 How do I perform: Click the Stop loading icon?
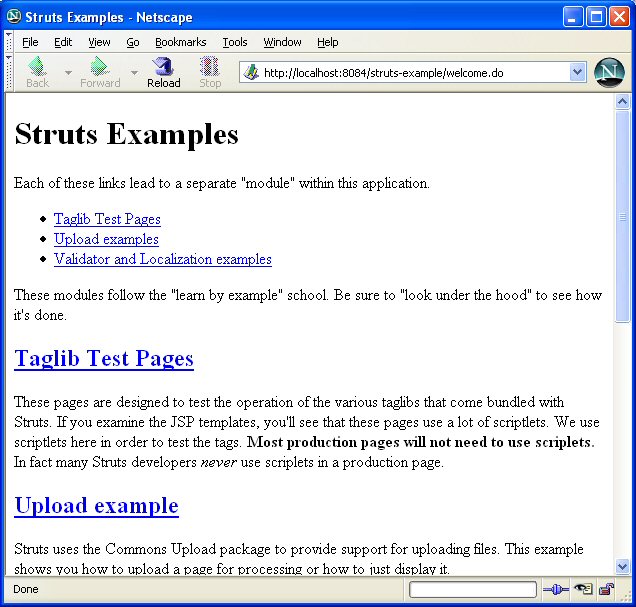210,66
